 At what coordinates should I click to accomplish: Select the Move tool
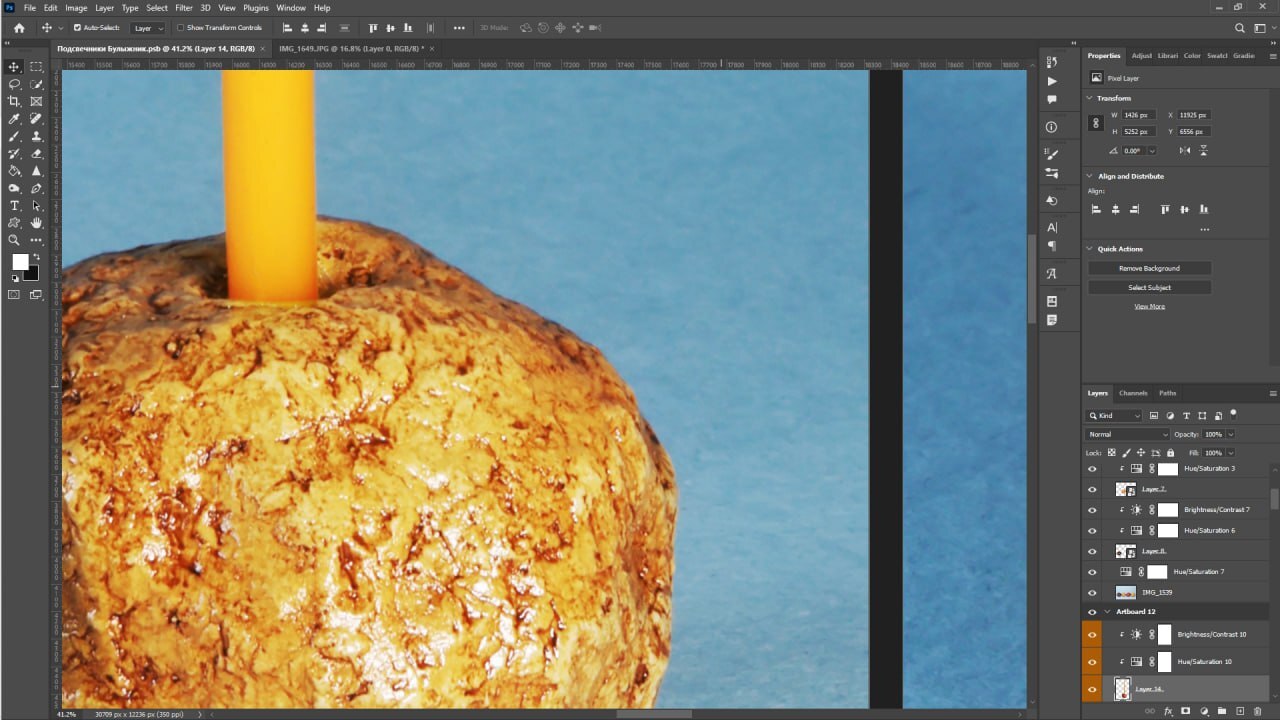coord(14,67)
